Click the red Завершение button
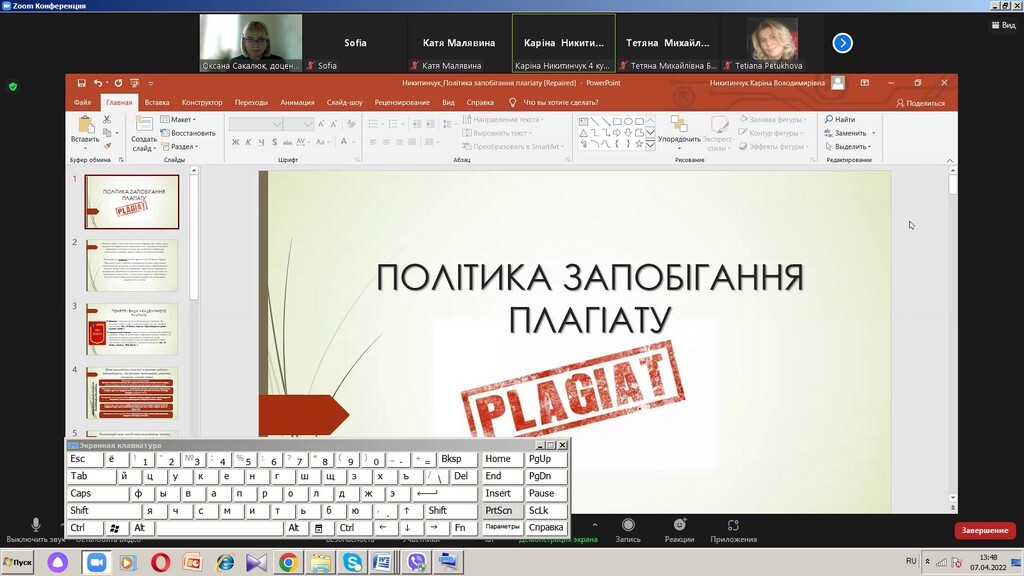This screenshot has height=576, width=1024. [x=984, y=531]
